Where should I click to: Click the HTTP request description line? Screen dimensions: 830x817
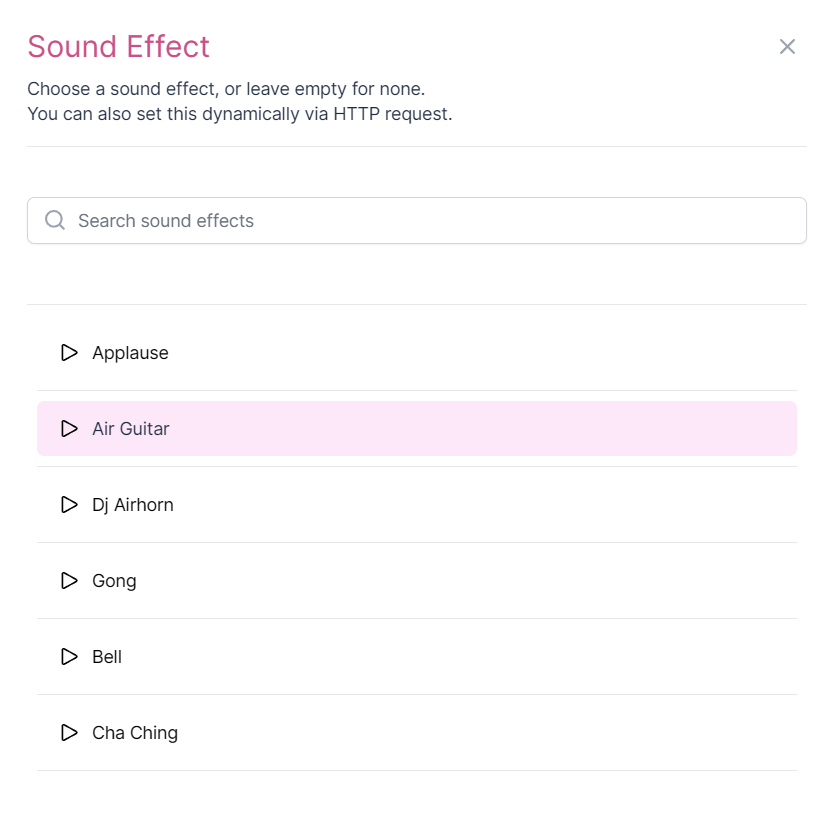[239, 114]
